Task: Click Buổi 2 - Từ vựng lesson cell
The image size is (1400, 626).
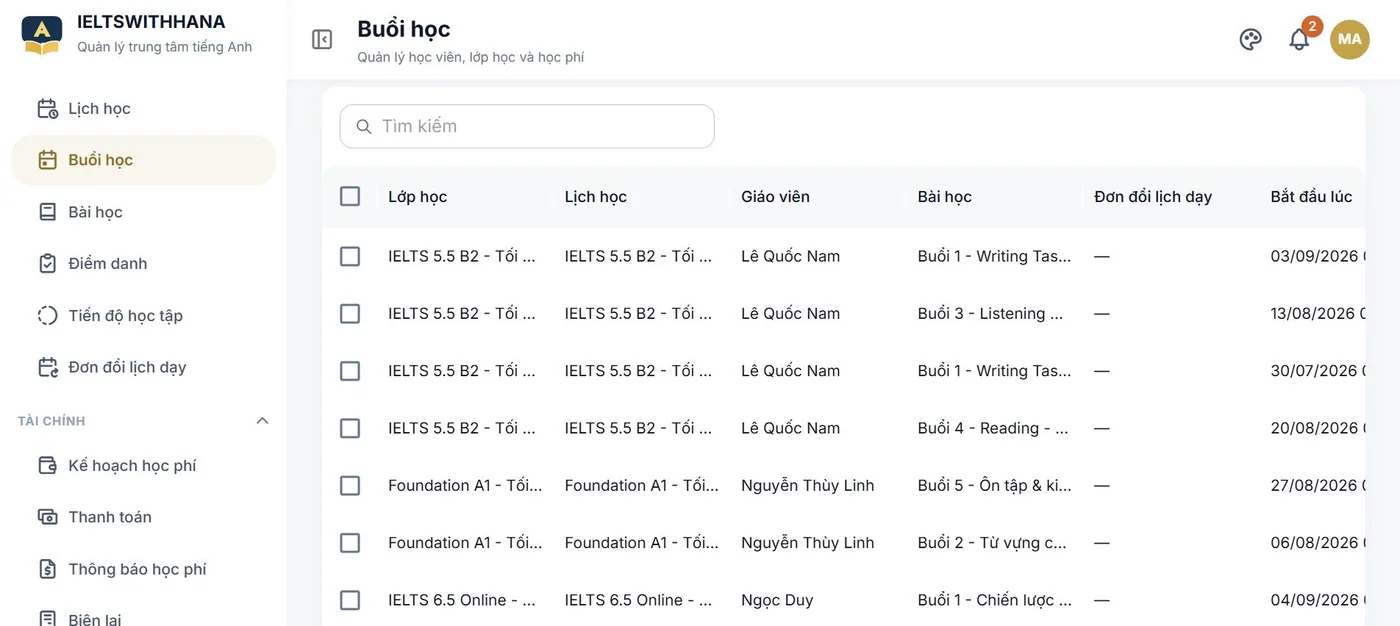Action: coord(992,543)
